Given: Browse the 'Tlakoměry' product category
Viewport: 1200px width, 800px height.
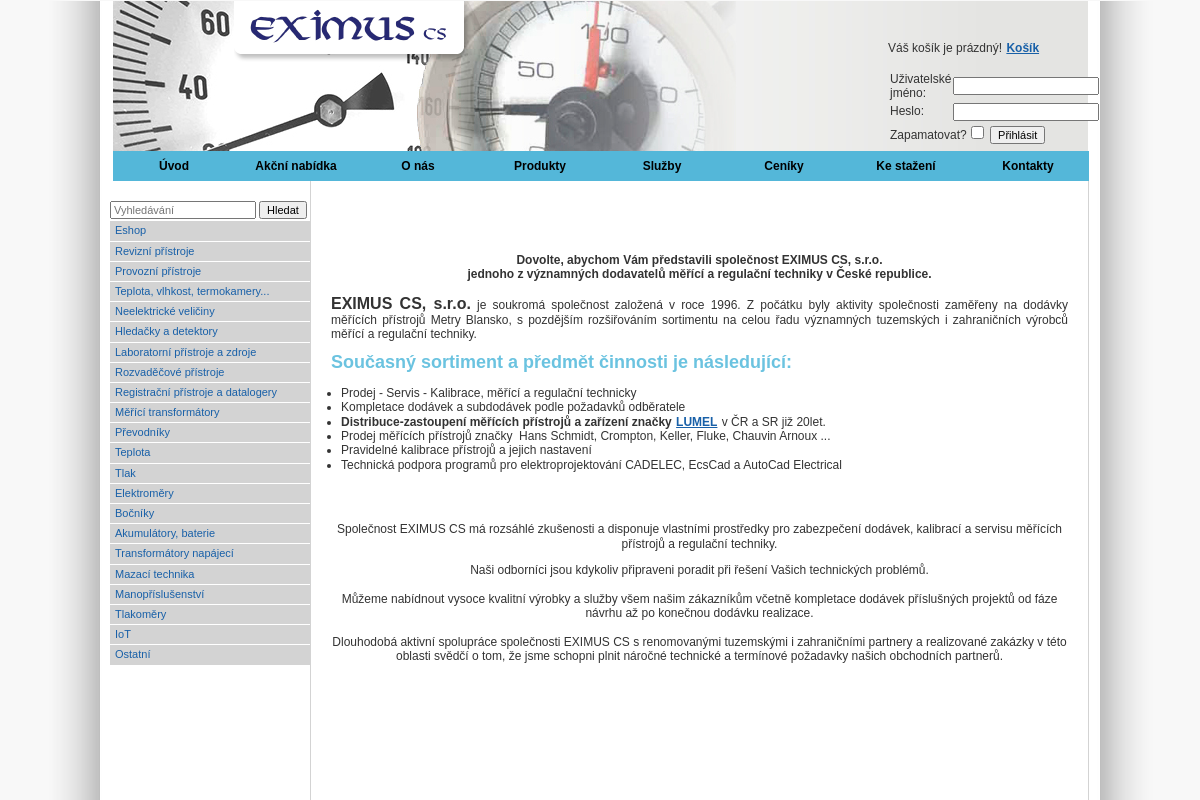Looking at the screenshot, I should click(140, 614).
